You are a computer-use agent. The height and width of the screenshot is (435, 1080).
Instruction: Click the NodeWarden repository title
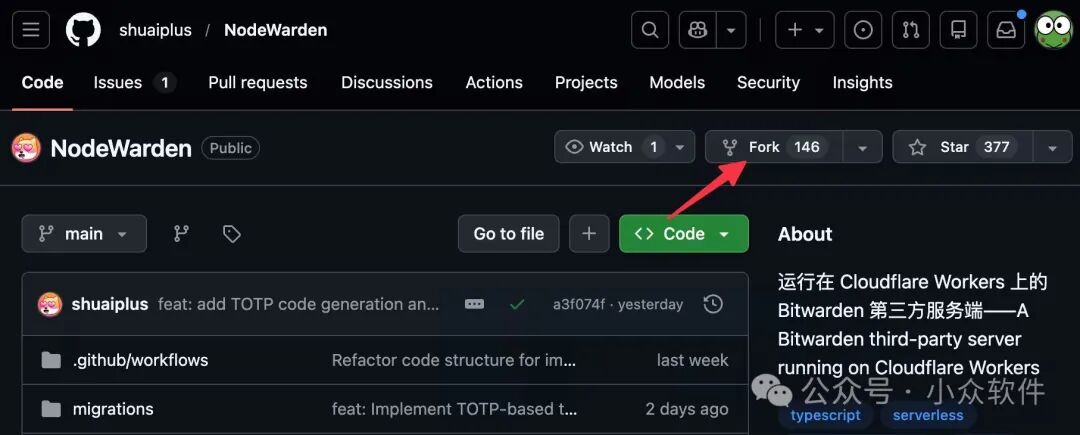(x=121, y=148)
